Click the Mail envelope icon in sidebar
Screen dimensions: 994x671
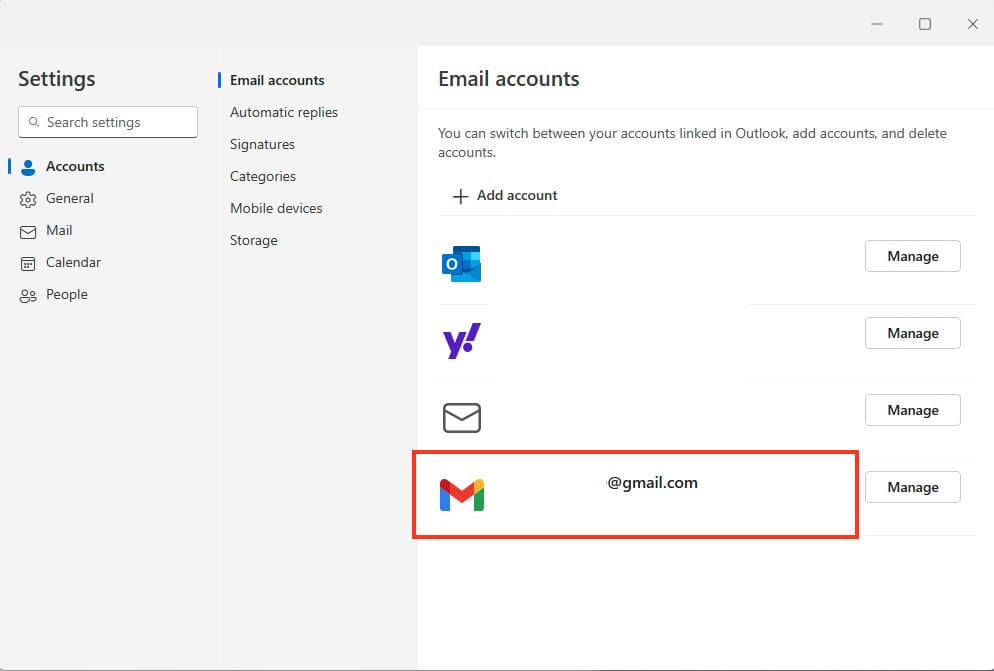tap(28, 232)
